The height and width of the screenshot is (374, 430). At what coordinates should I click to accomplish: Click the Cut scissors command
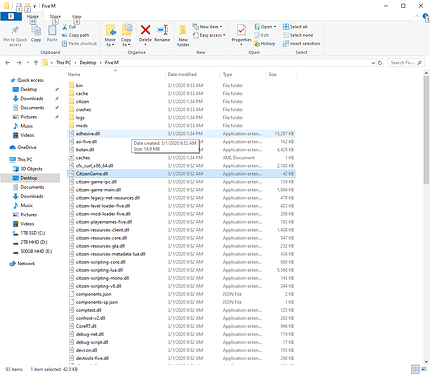69,27
